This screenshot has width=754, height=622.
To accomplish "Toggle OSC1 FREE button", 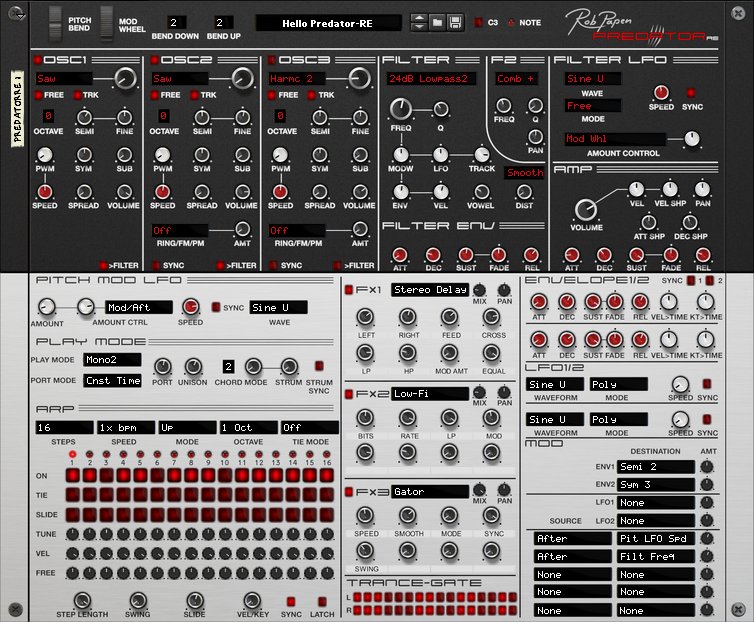I will point(39,95).
